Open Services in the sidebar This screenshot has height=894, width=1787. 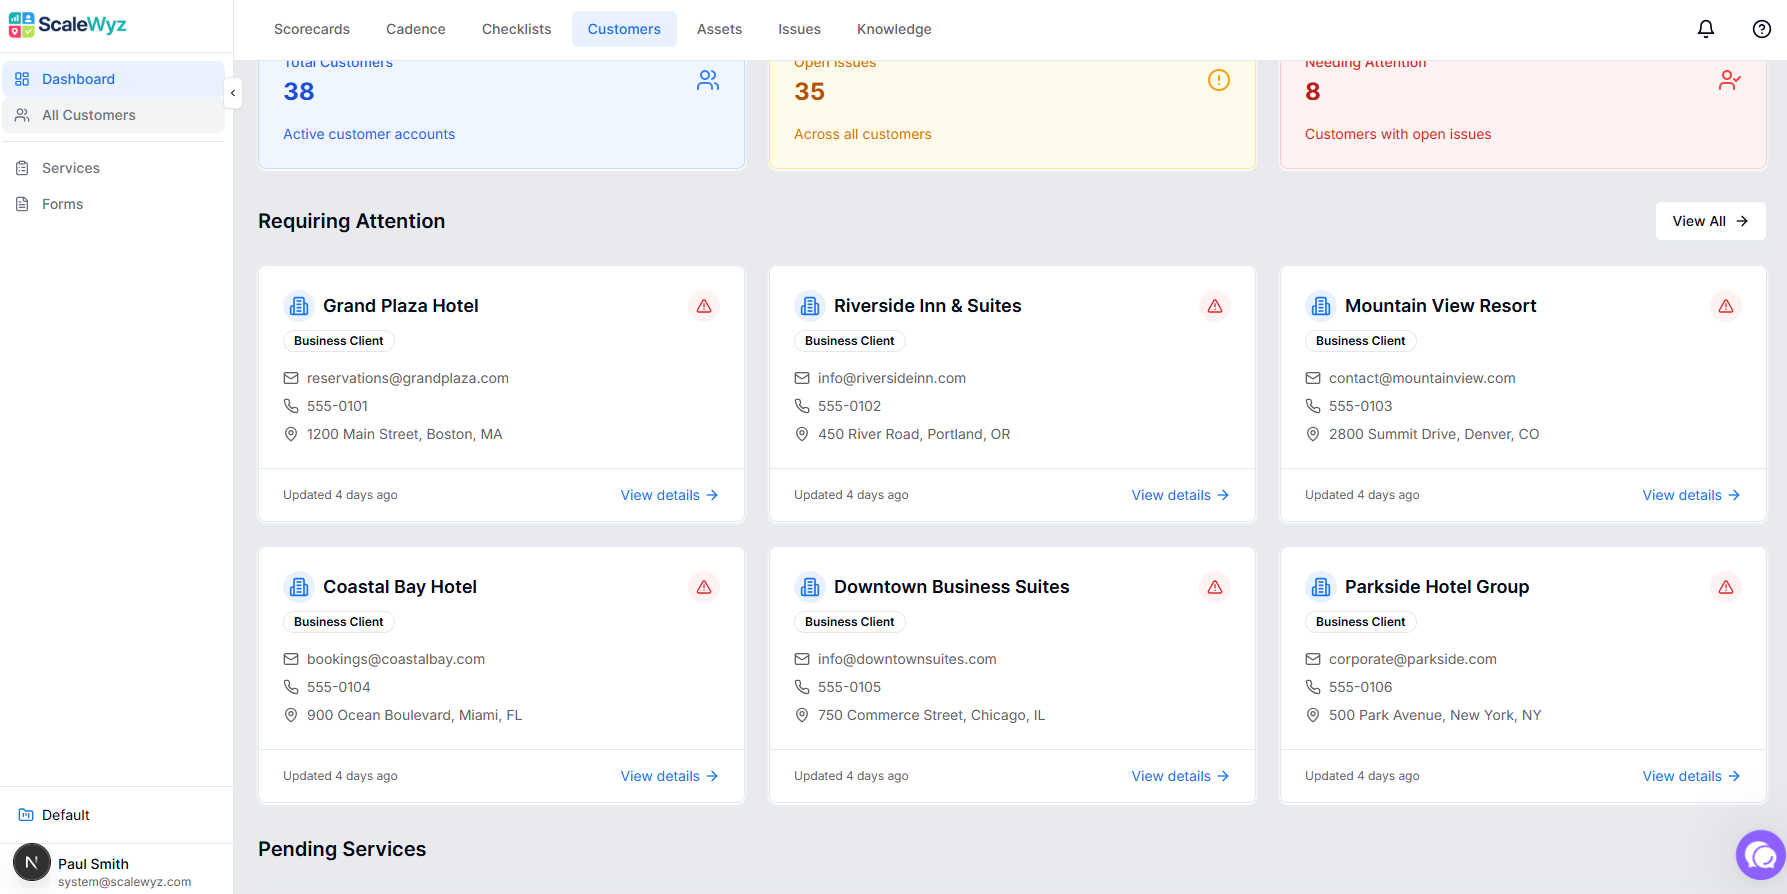[113, 168]
